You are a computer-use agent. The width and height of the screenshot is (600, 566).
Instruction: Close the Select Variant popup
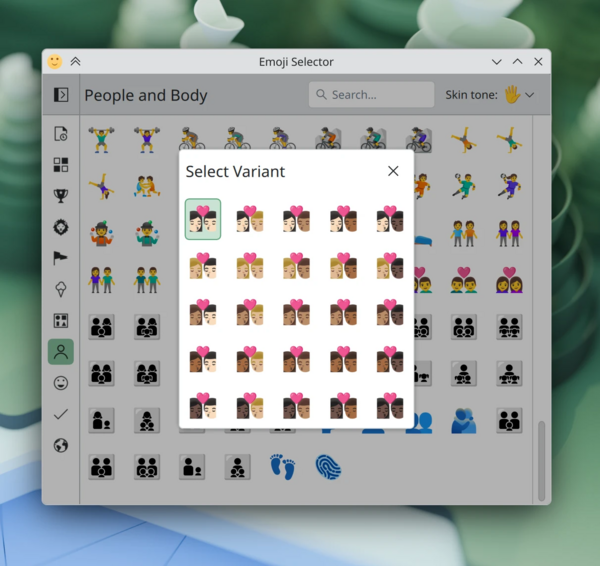pos(393,171)
